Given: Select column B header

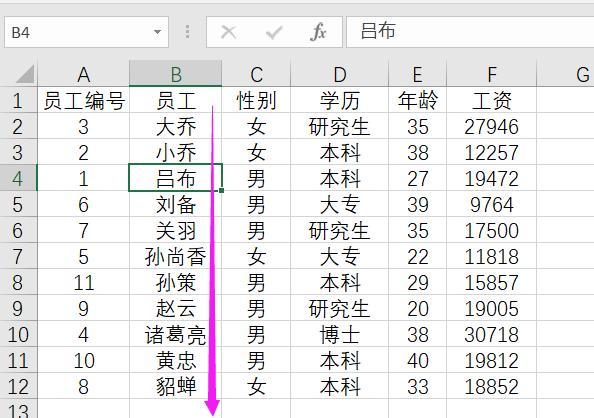Looking at the screenshot, I should pos(175,74).
